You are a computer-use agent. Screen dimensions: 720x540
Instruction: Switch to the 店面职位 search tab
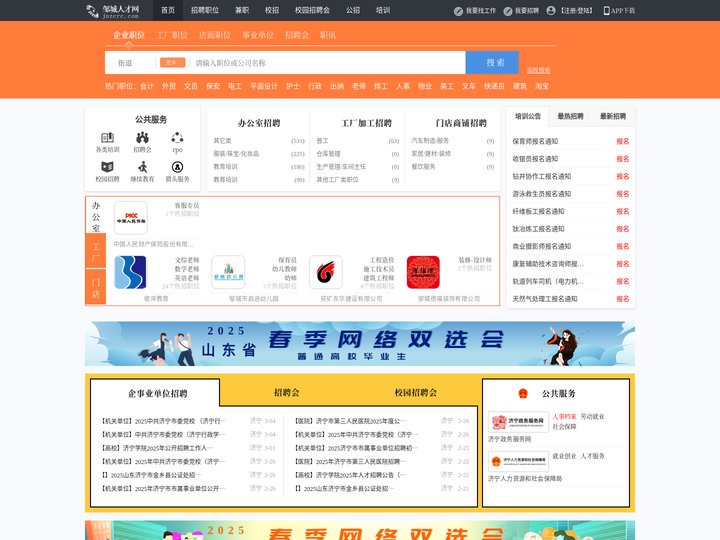[x=215, y=35]
